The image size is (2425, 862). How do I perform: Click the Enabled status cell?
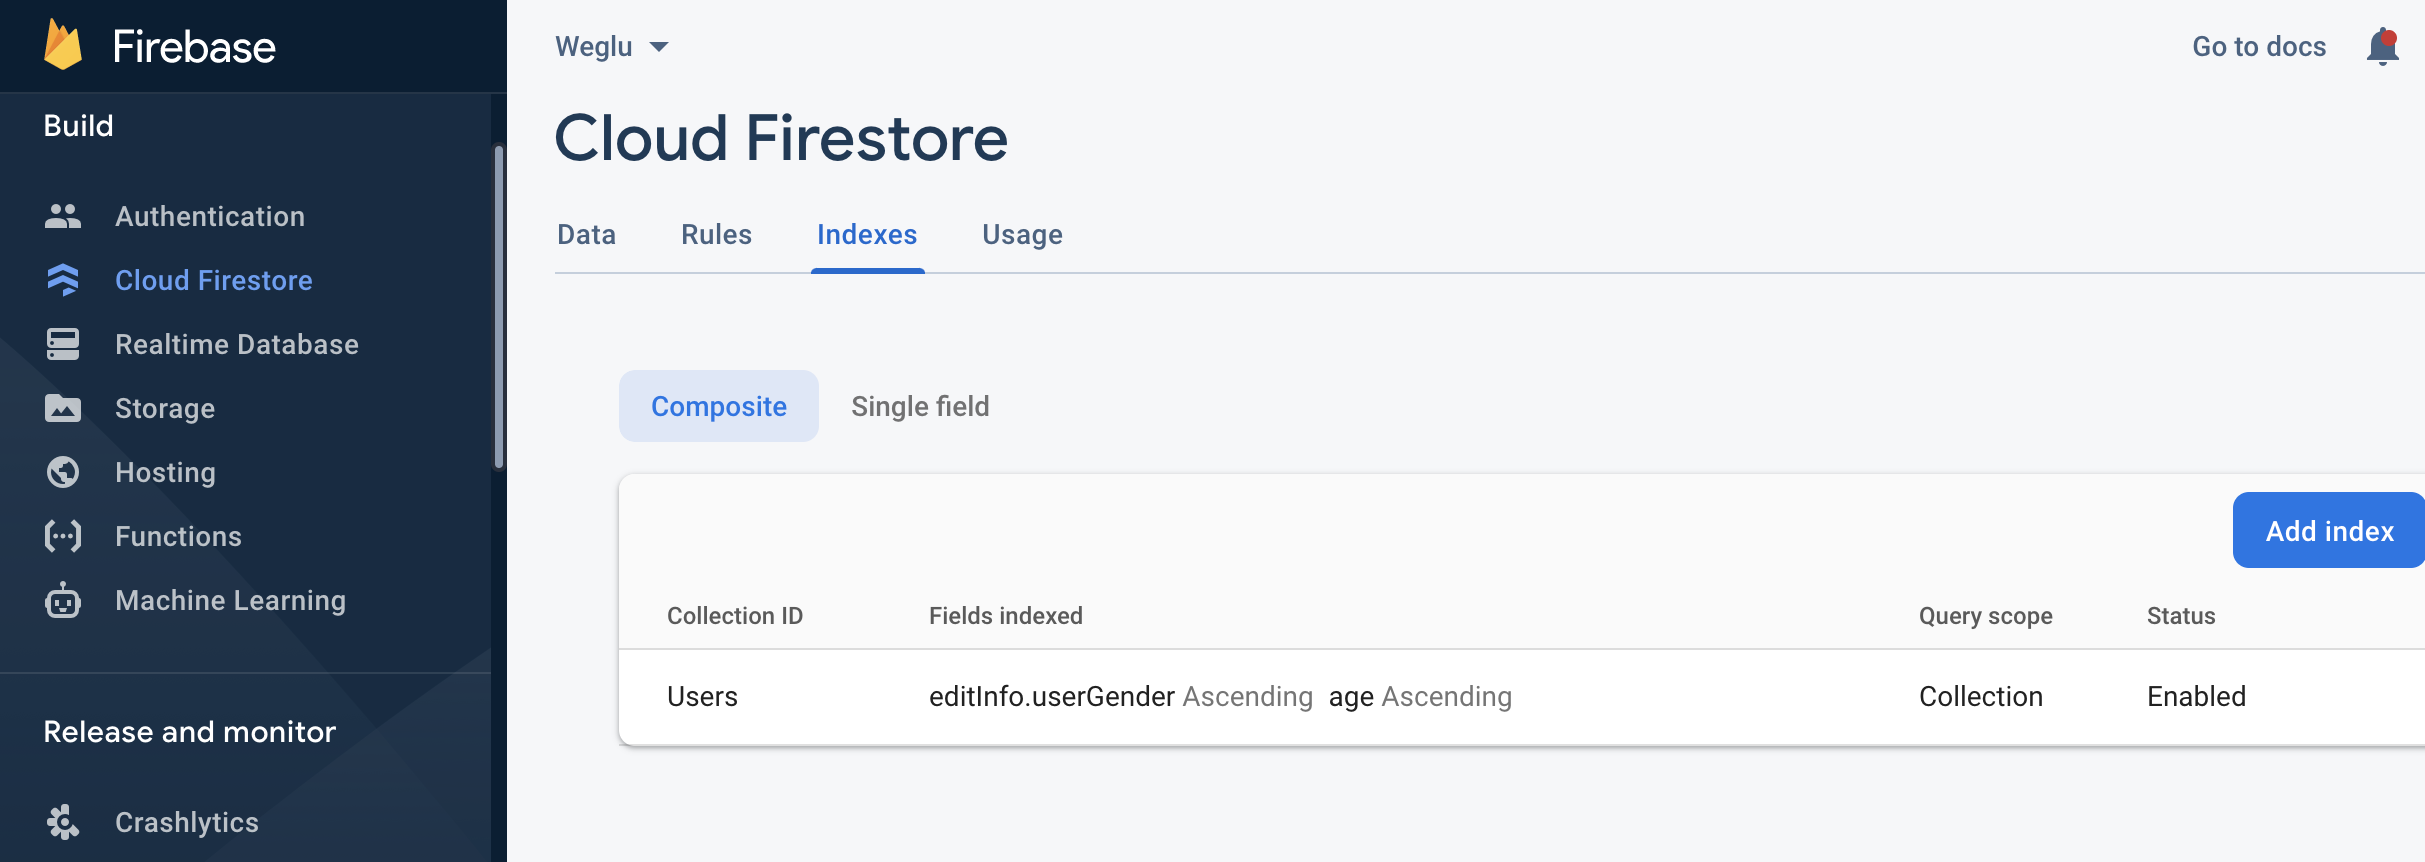pyautogui.click(x=2197, y=697)
